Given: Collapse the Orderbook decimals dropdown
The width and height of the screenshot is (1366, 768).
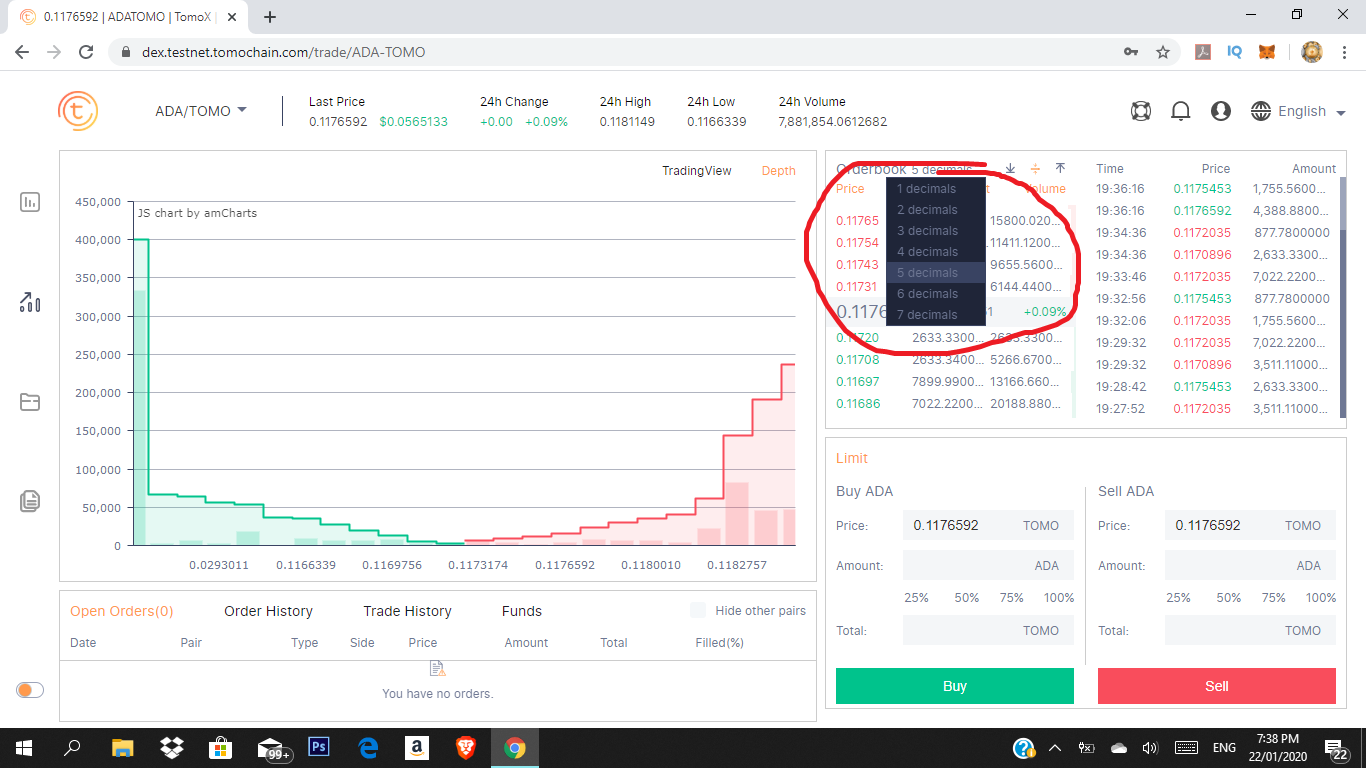Looking at the screenshot, I should point(940,169).
